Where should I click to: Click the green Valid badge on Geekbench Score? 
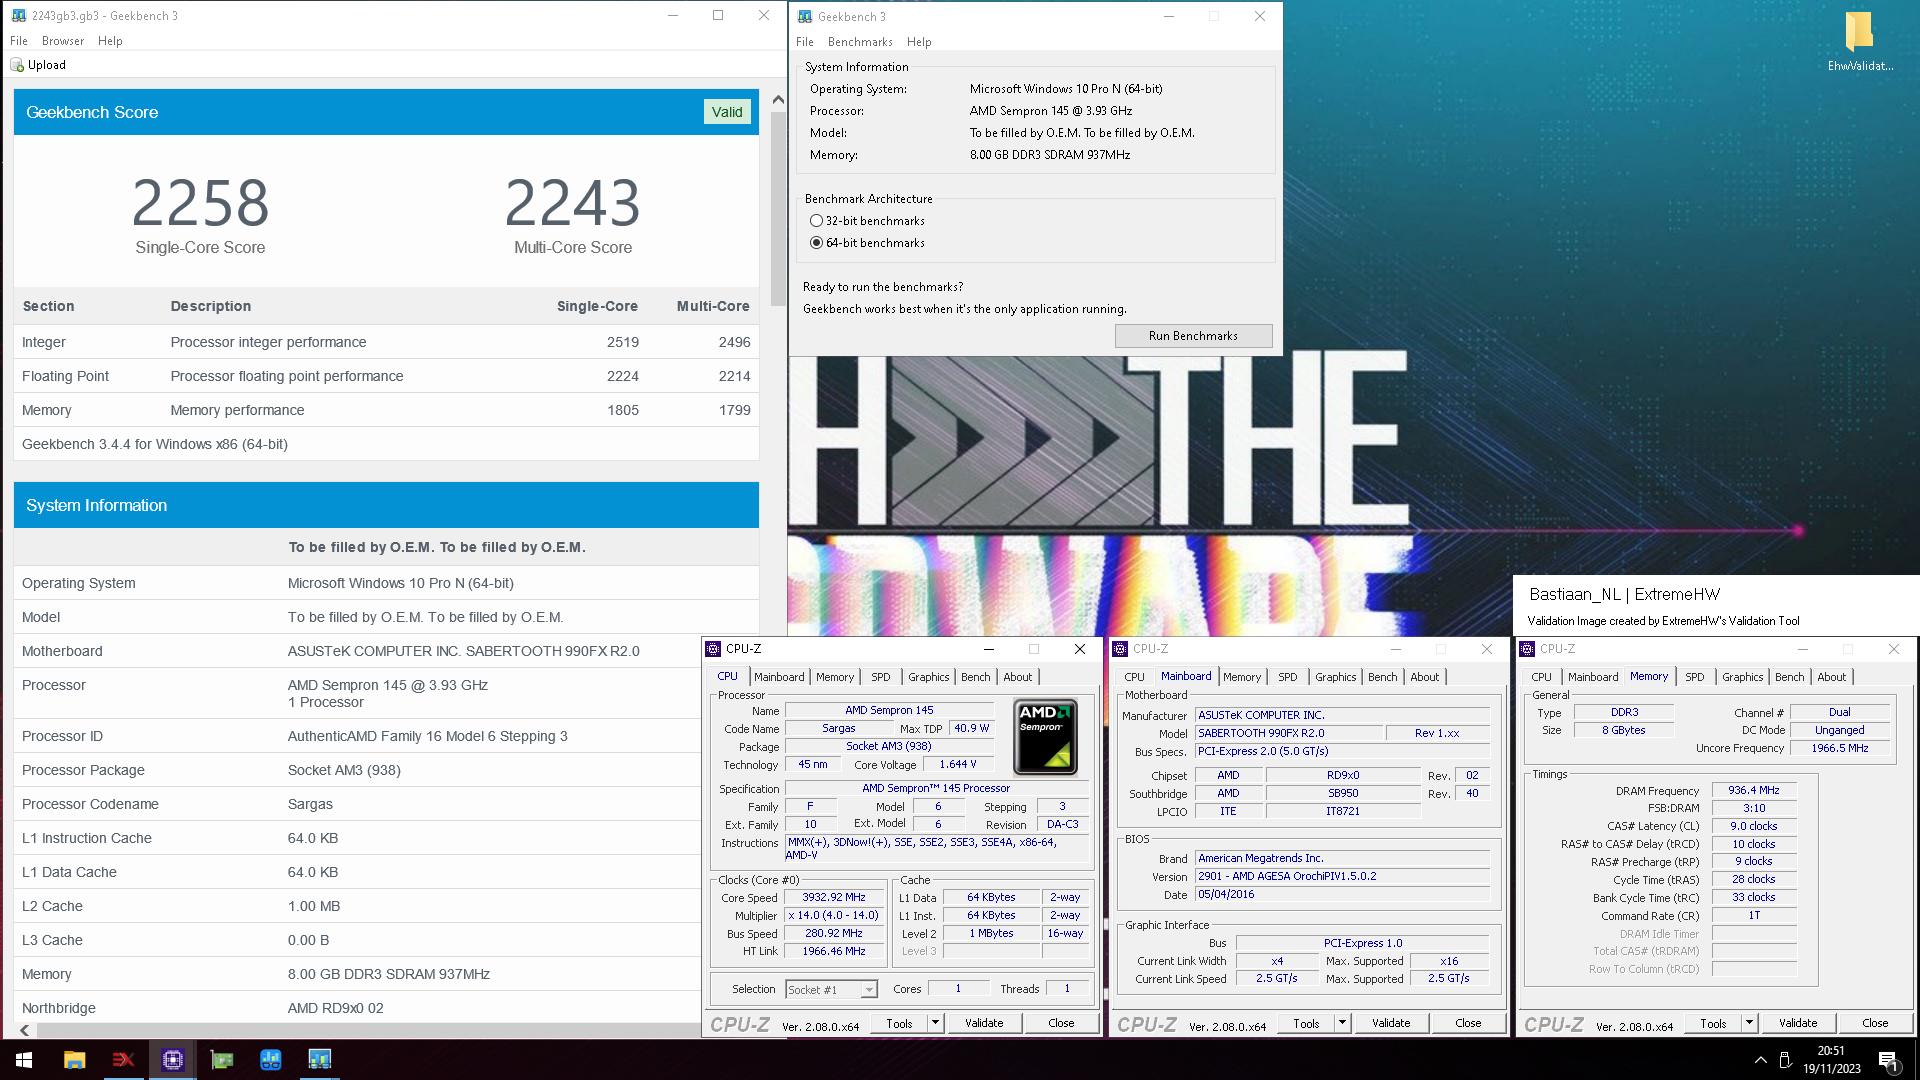pos(727,112)
